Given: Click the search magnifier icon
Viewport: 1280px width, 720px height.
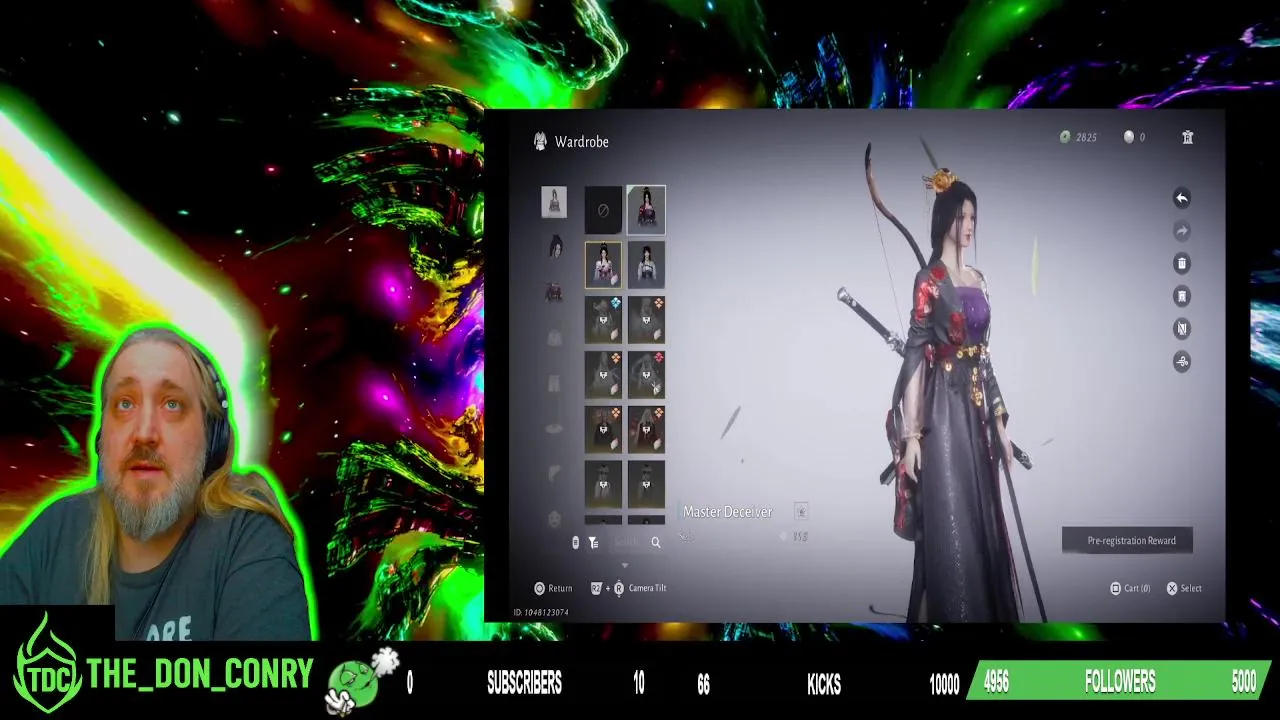Looking at the screenshot, I should click(x=656, y=542).
